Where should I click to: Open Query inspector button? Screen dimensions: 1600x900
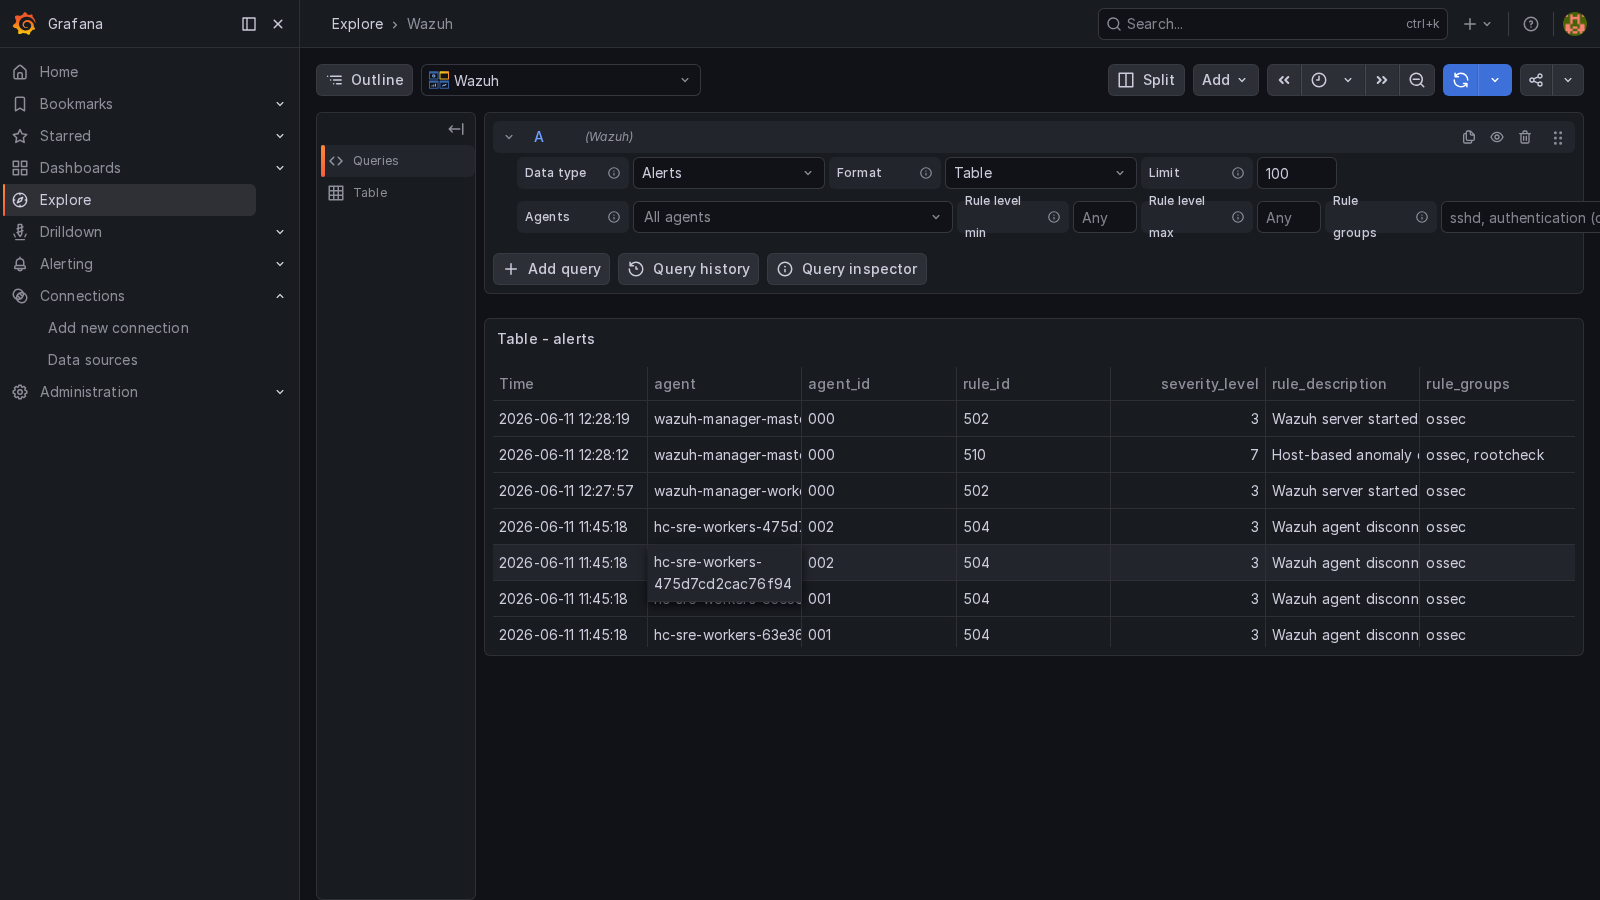pyautogui.click(x=847, y=269)
